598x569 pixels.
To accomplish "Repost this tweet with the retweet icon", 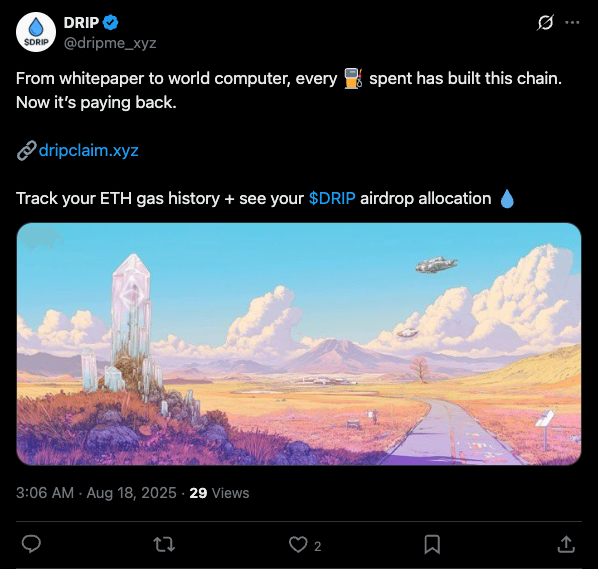I will coord(164,545).
